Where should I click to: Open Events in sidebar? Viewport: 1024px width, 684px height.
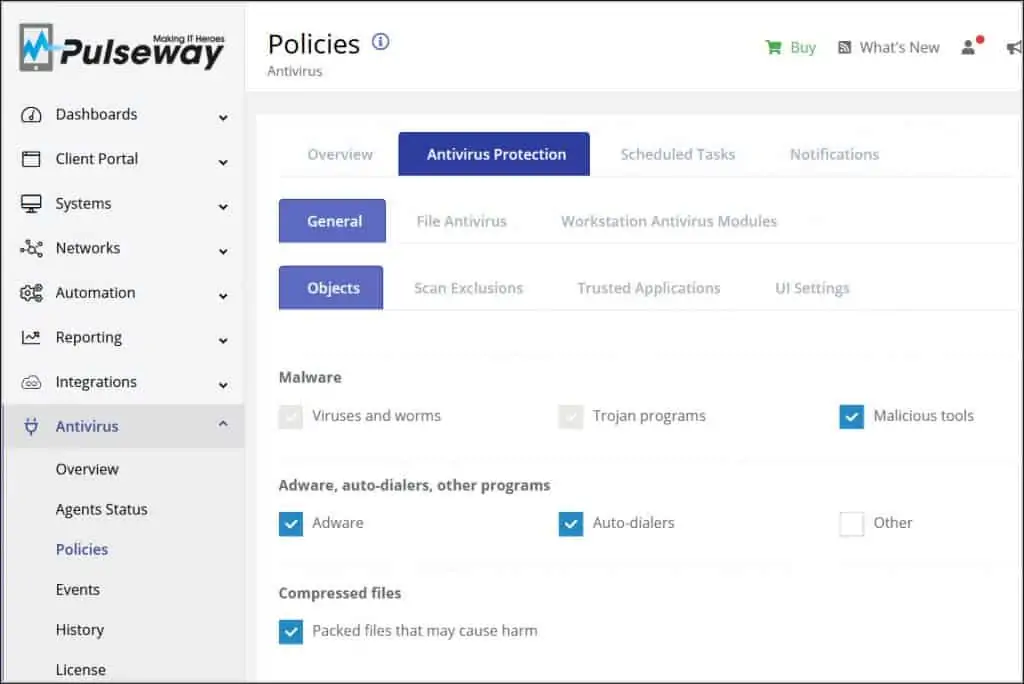pyautogui.click(x=78, y=589)
